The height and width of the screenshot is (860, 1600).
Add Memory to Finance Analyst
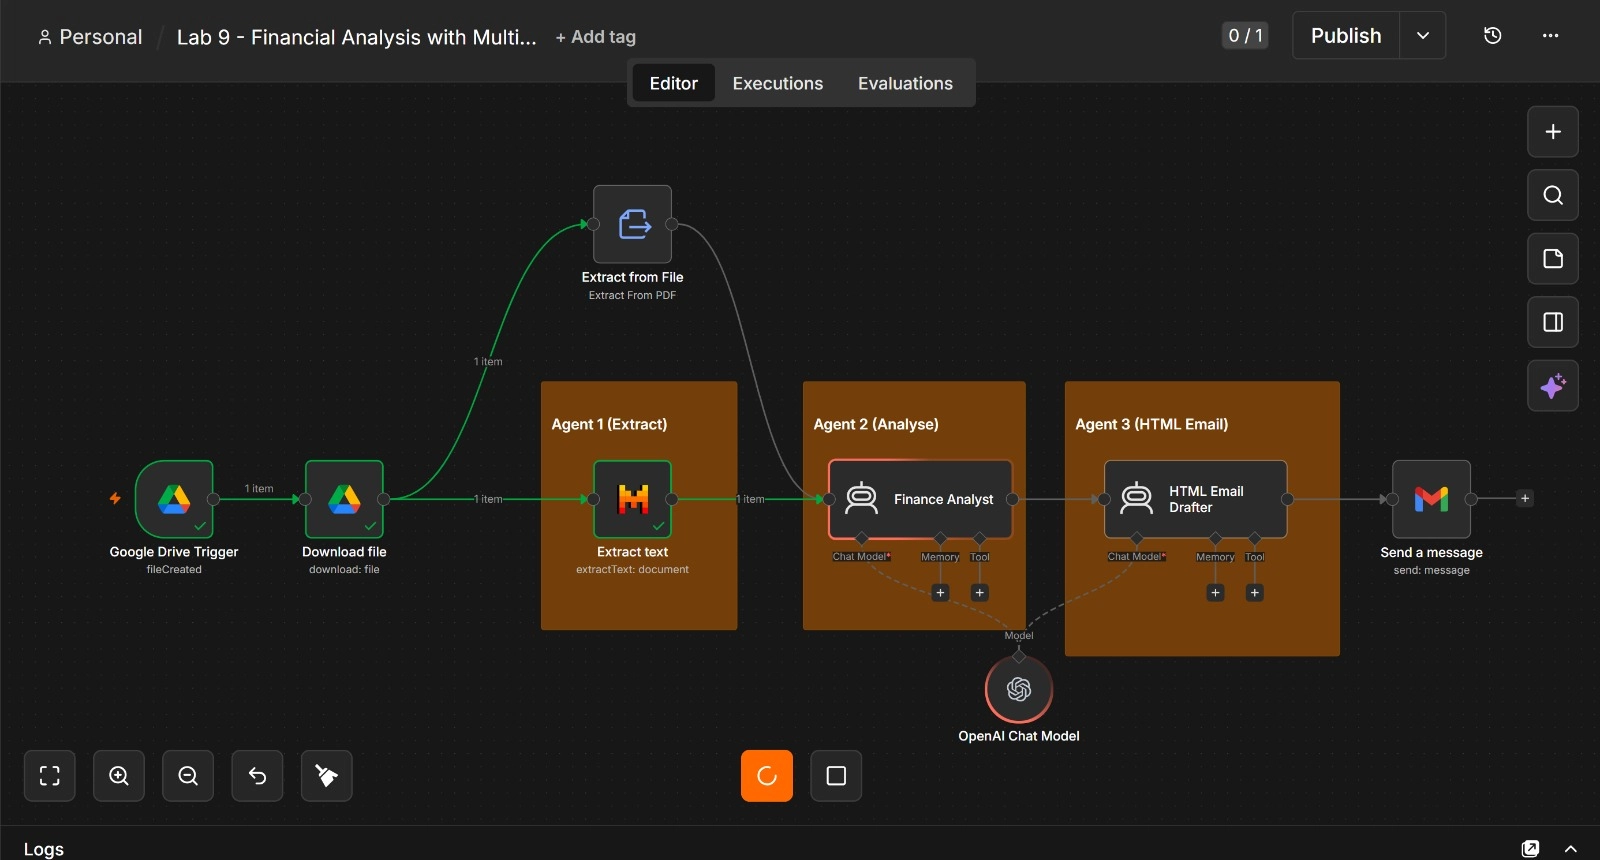(x=940, y=593)
